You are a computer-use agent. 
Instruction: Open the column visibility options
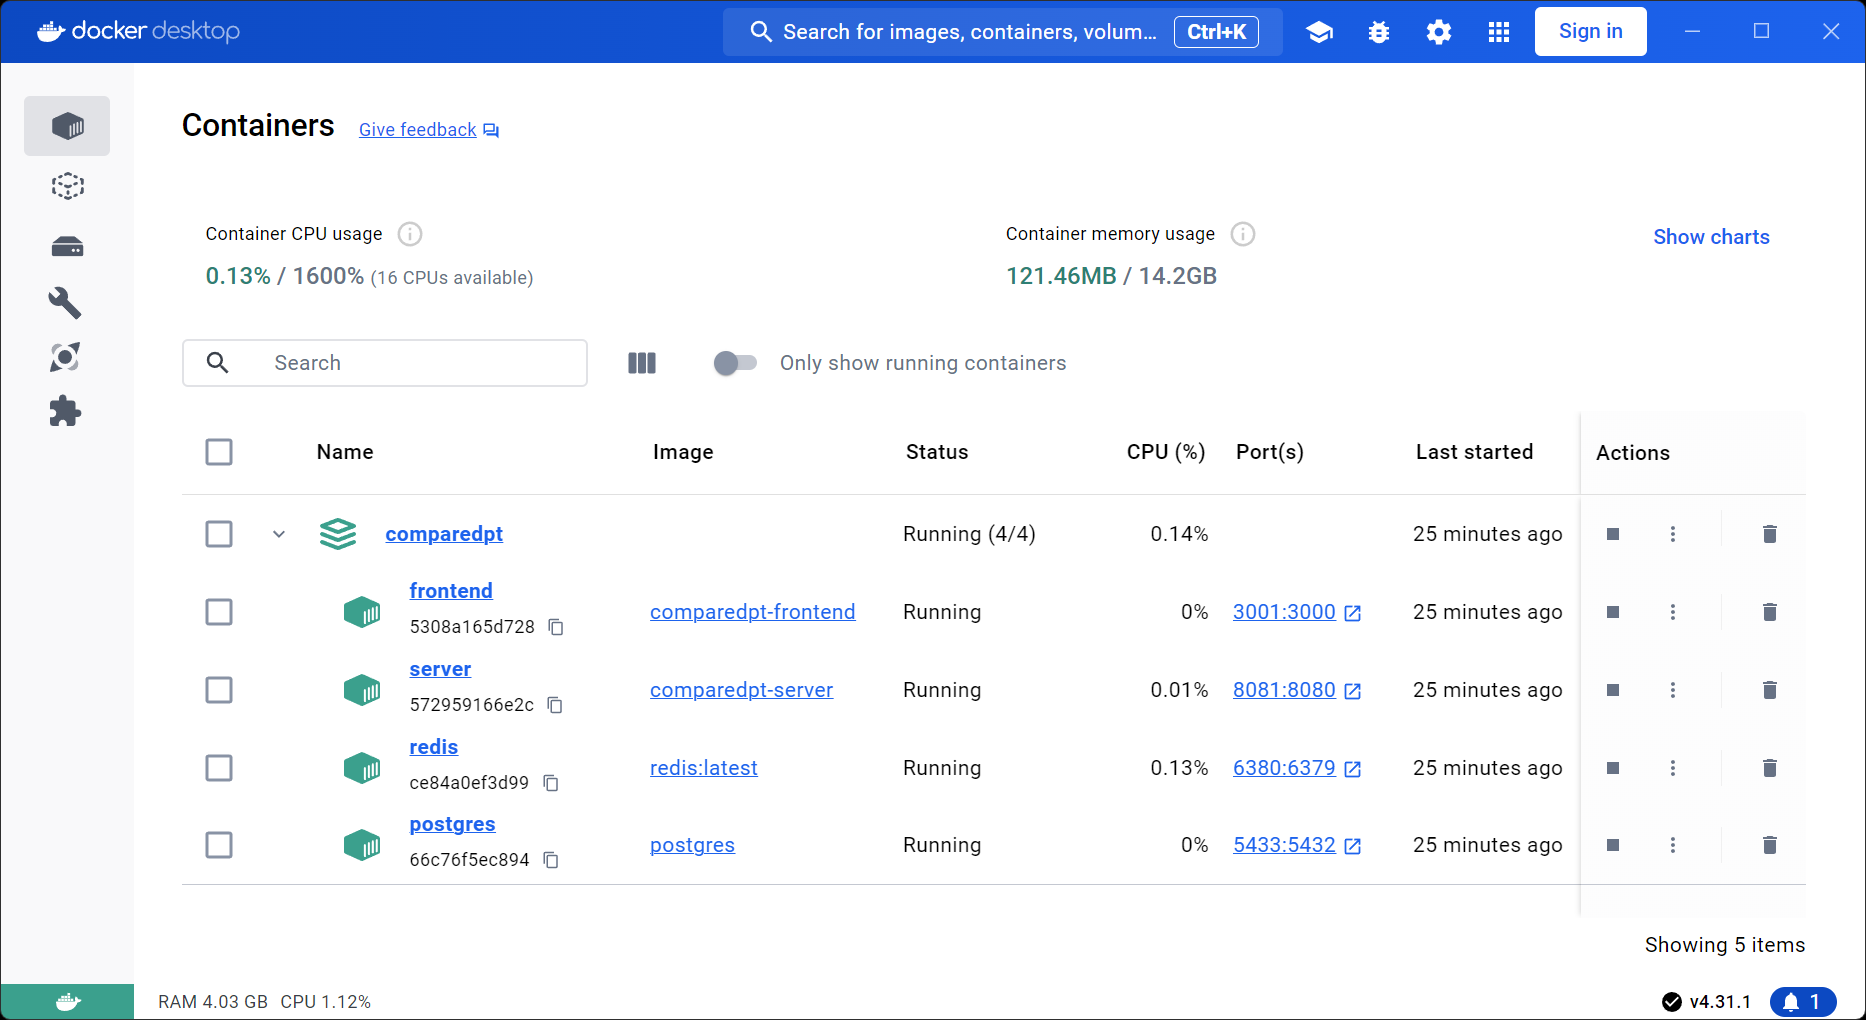coord(642,363)
